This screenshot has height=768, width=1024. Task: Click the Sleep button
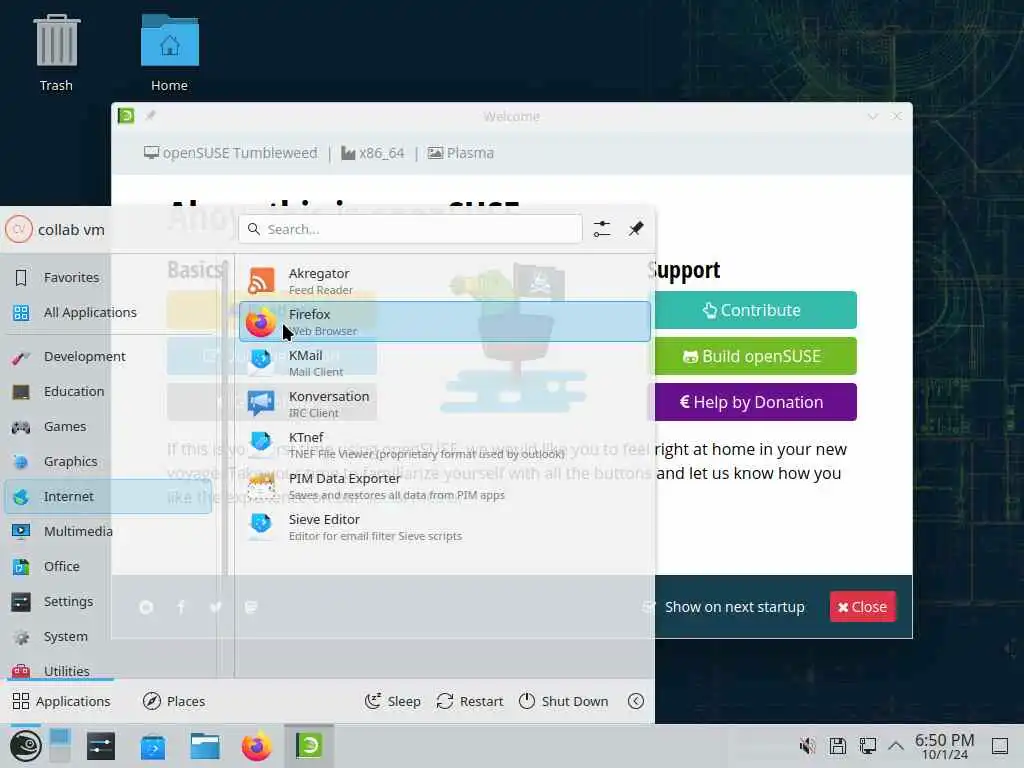click(x=392, y=701)
